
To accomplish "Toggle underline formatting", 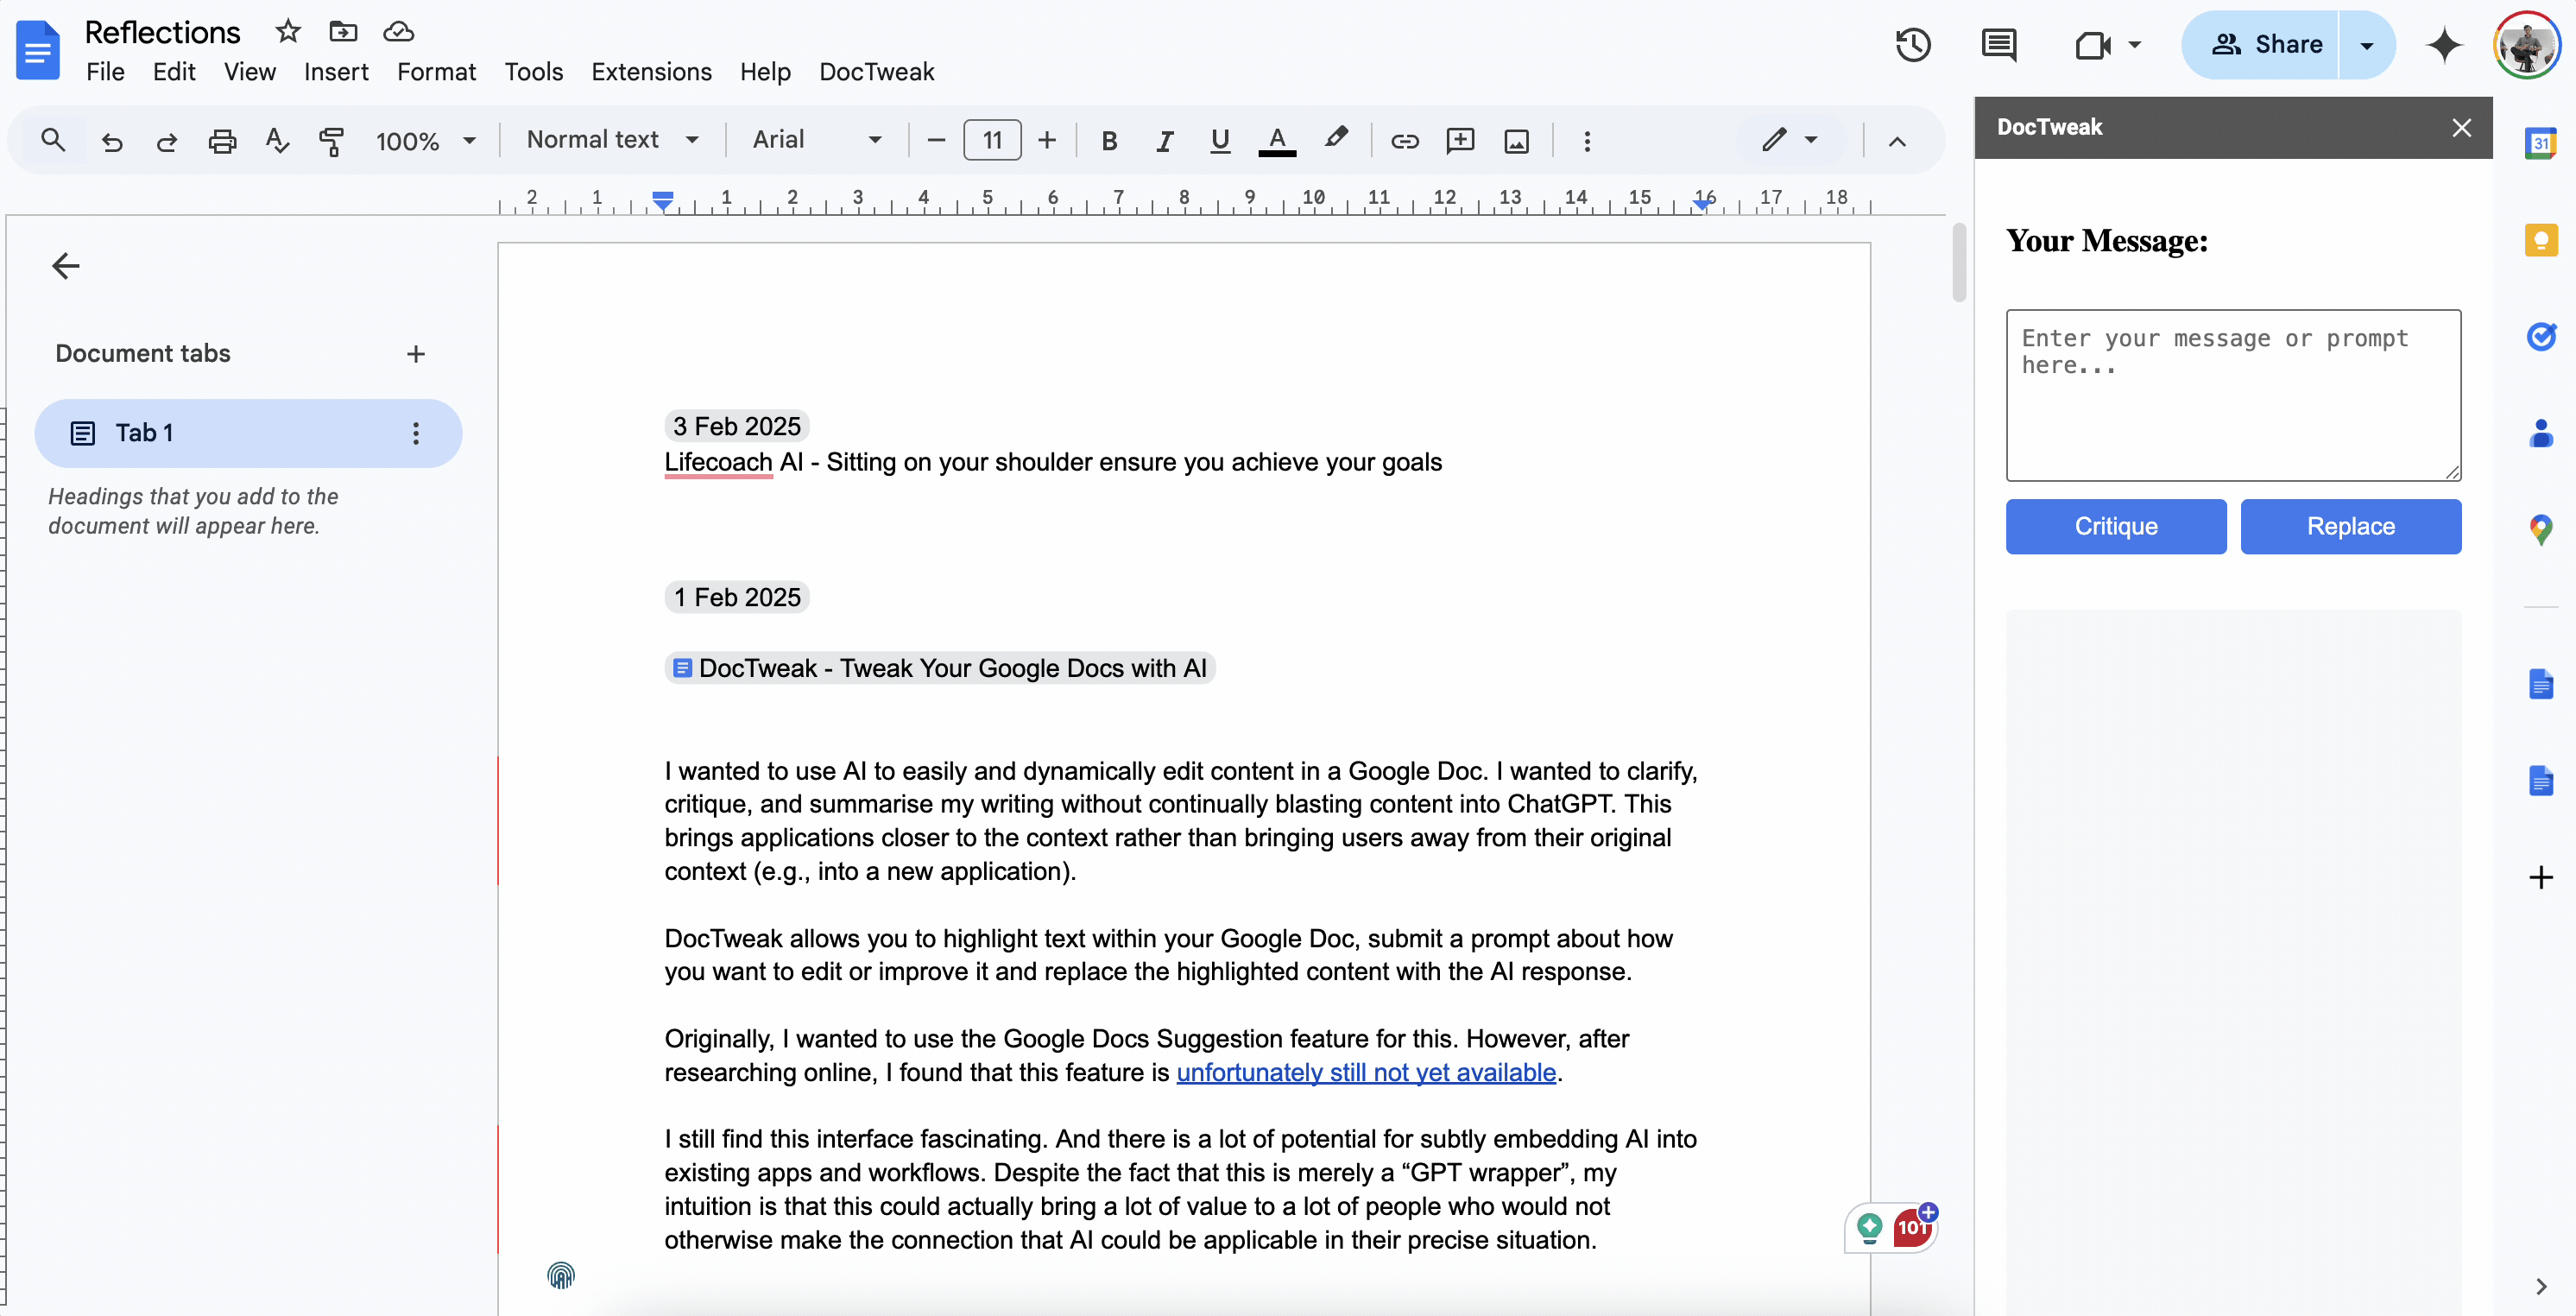I will 1219,141.
